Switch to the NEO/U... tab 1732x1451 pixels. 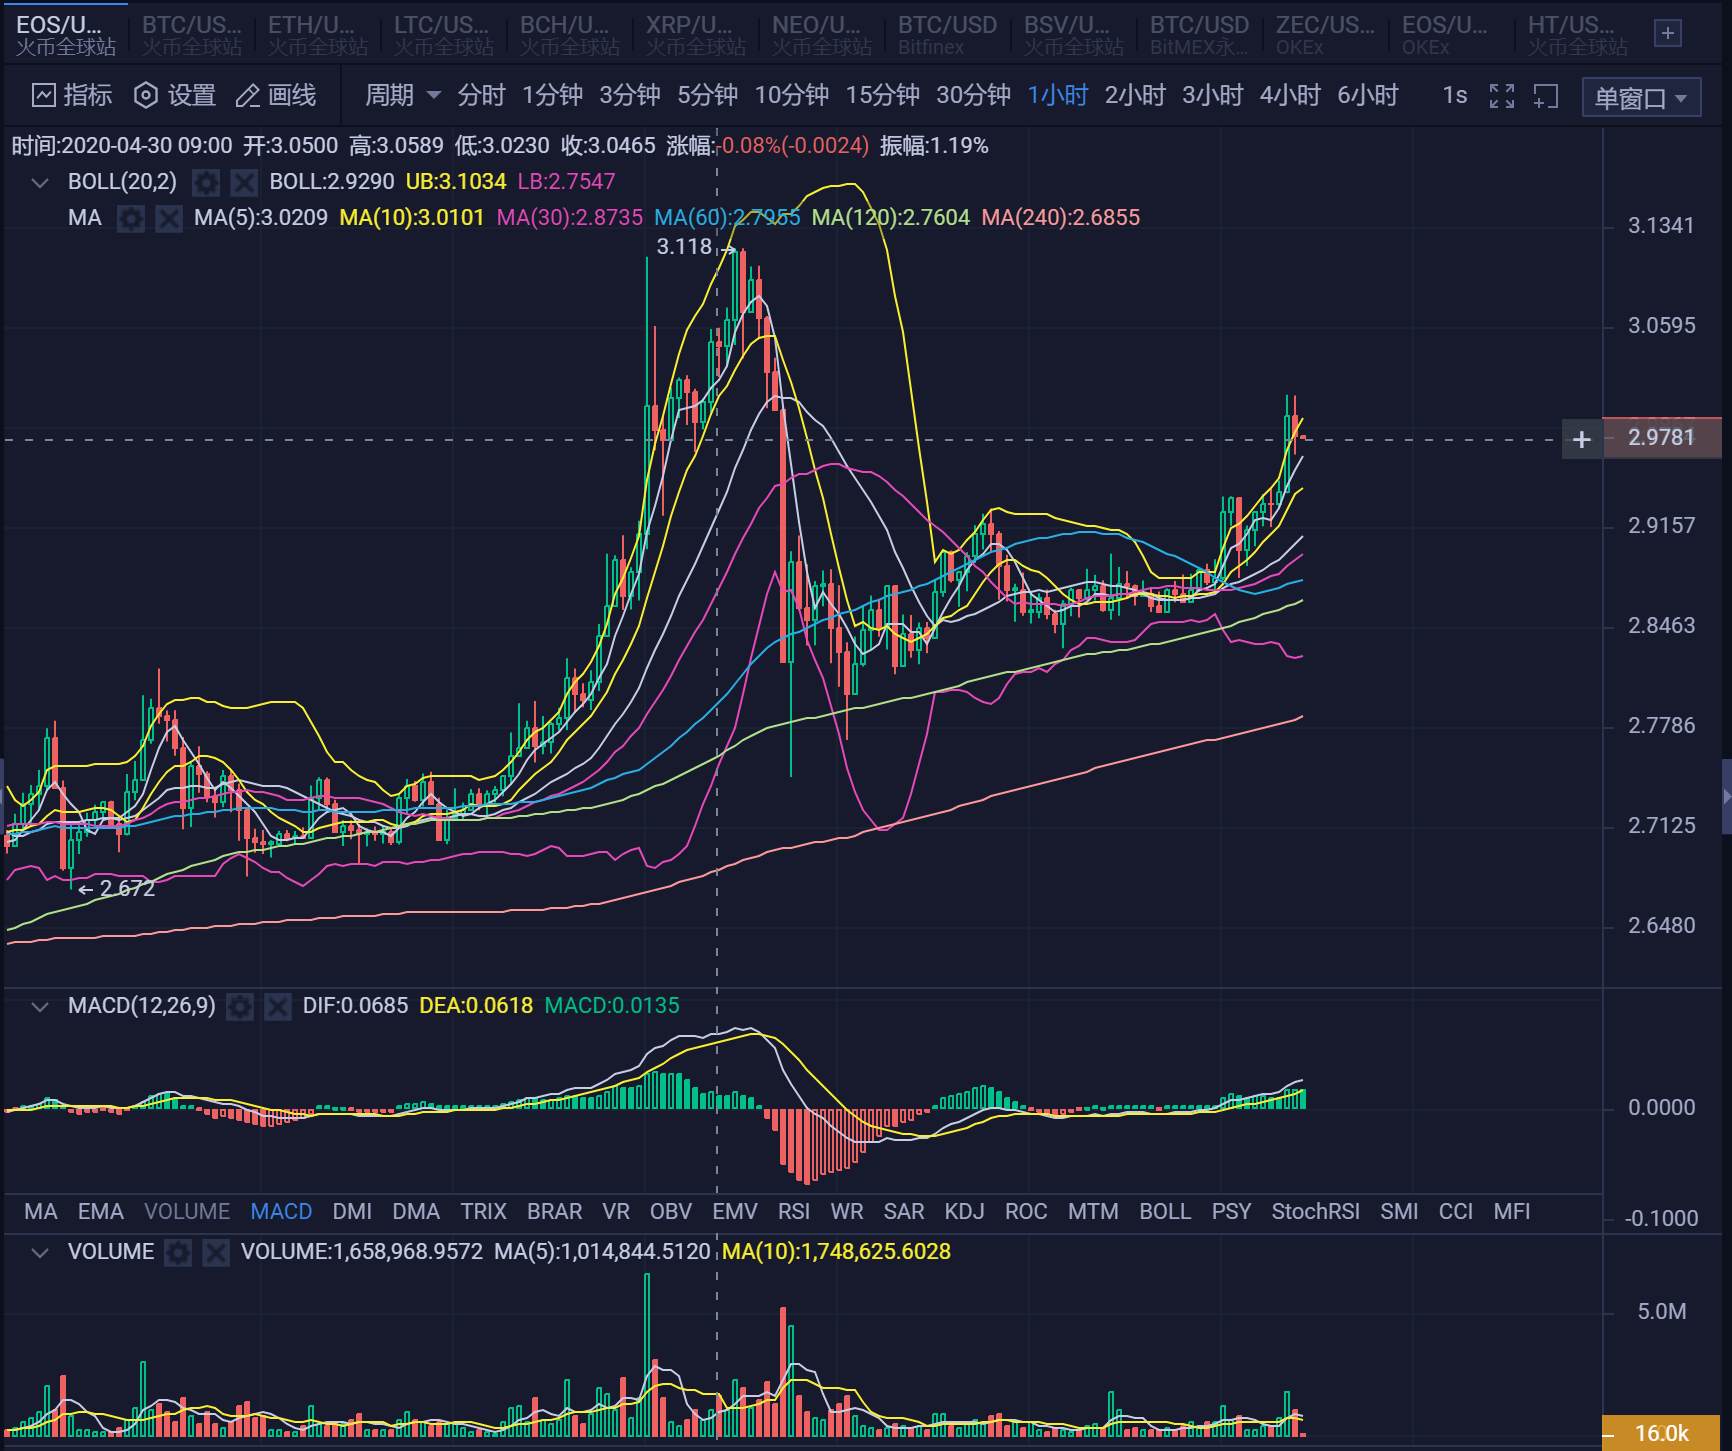click(821, 35)
